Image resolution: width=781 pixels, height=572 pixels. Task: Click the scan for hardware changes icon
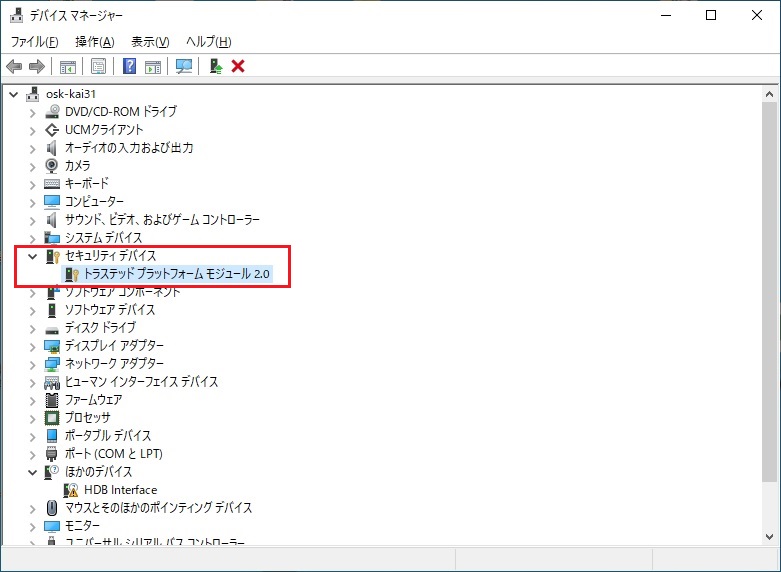pos(183,66)
